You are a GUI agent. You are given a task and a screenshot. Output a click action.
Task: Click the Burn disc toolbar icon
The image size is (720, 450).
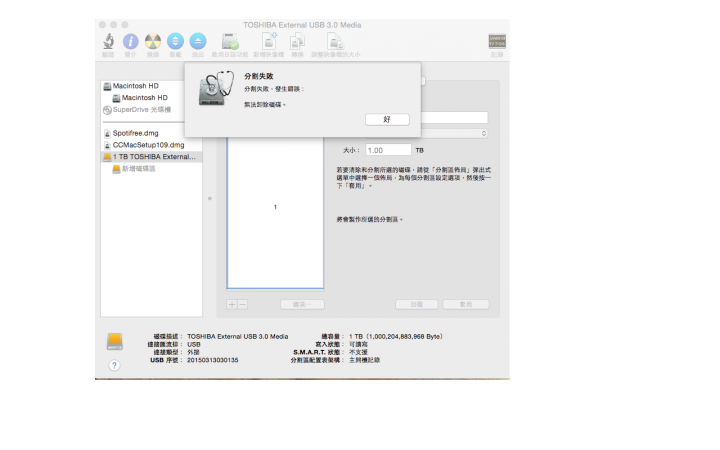153,41
